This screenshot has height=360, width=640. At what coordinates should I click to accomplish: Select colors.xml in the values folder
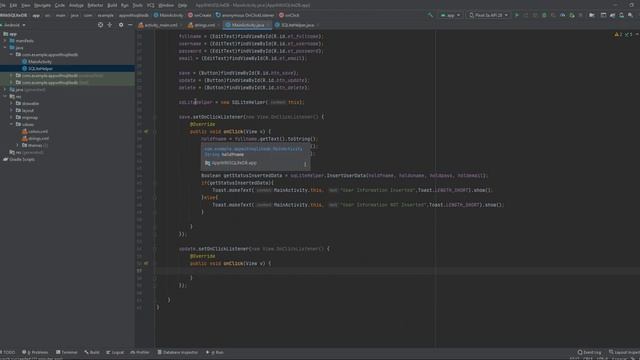point(38,131)
